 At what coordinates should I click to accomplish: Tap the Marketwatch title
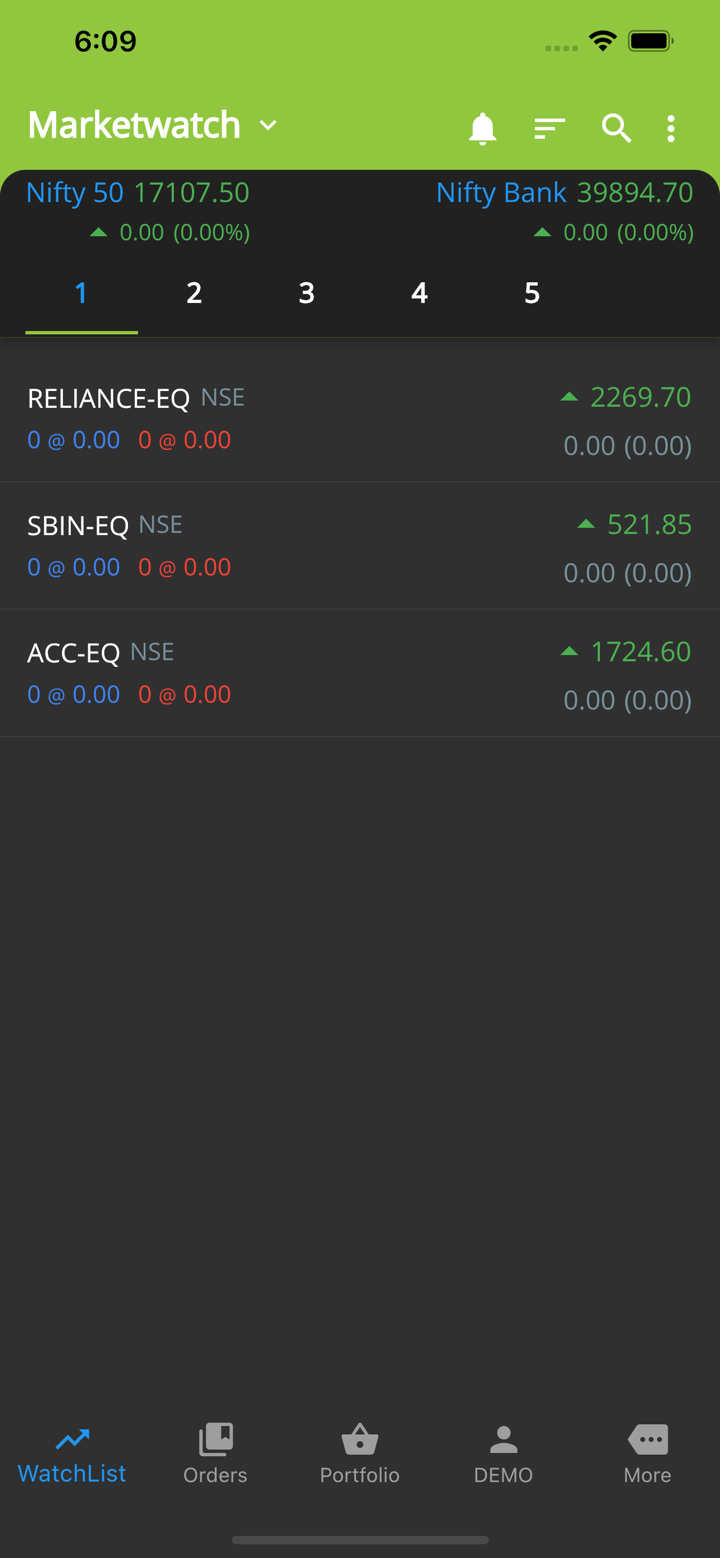134,125
